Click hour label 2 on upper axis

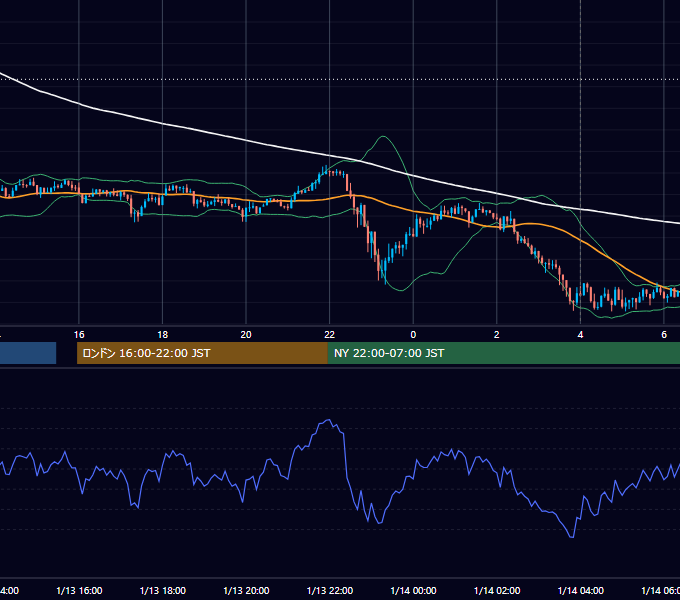coord(497,335)
